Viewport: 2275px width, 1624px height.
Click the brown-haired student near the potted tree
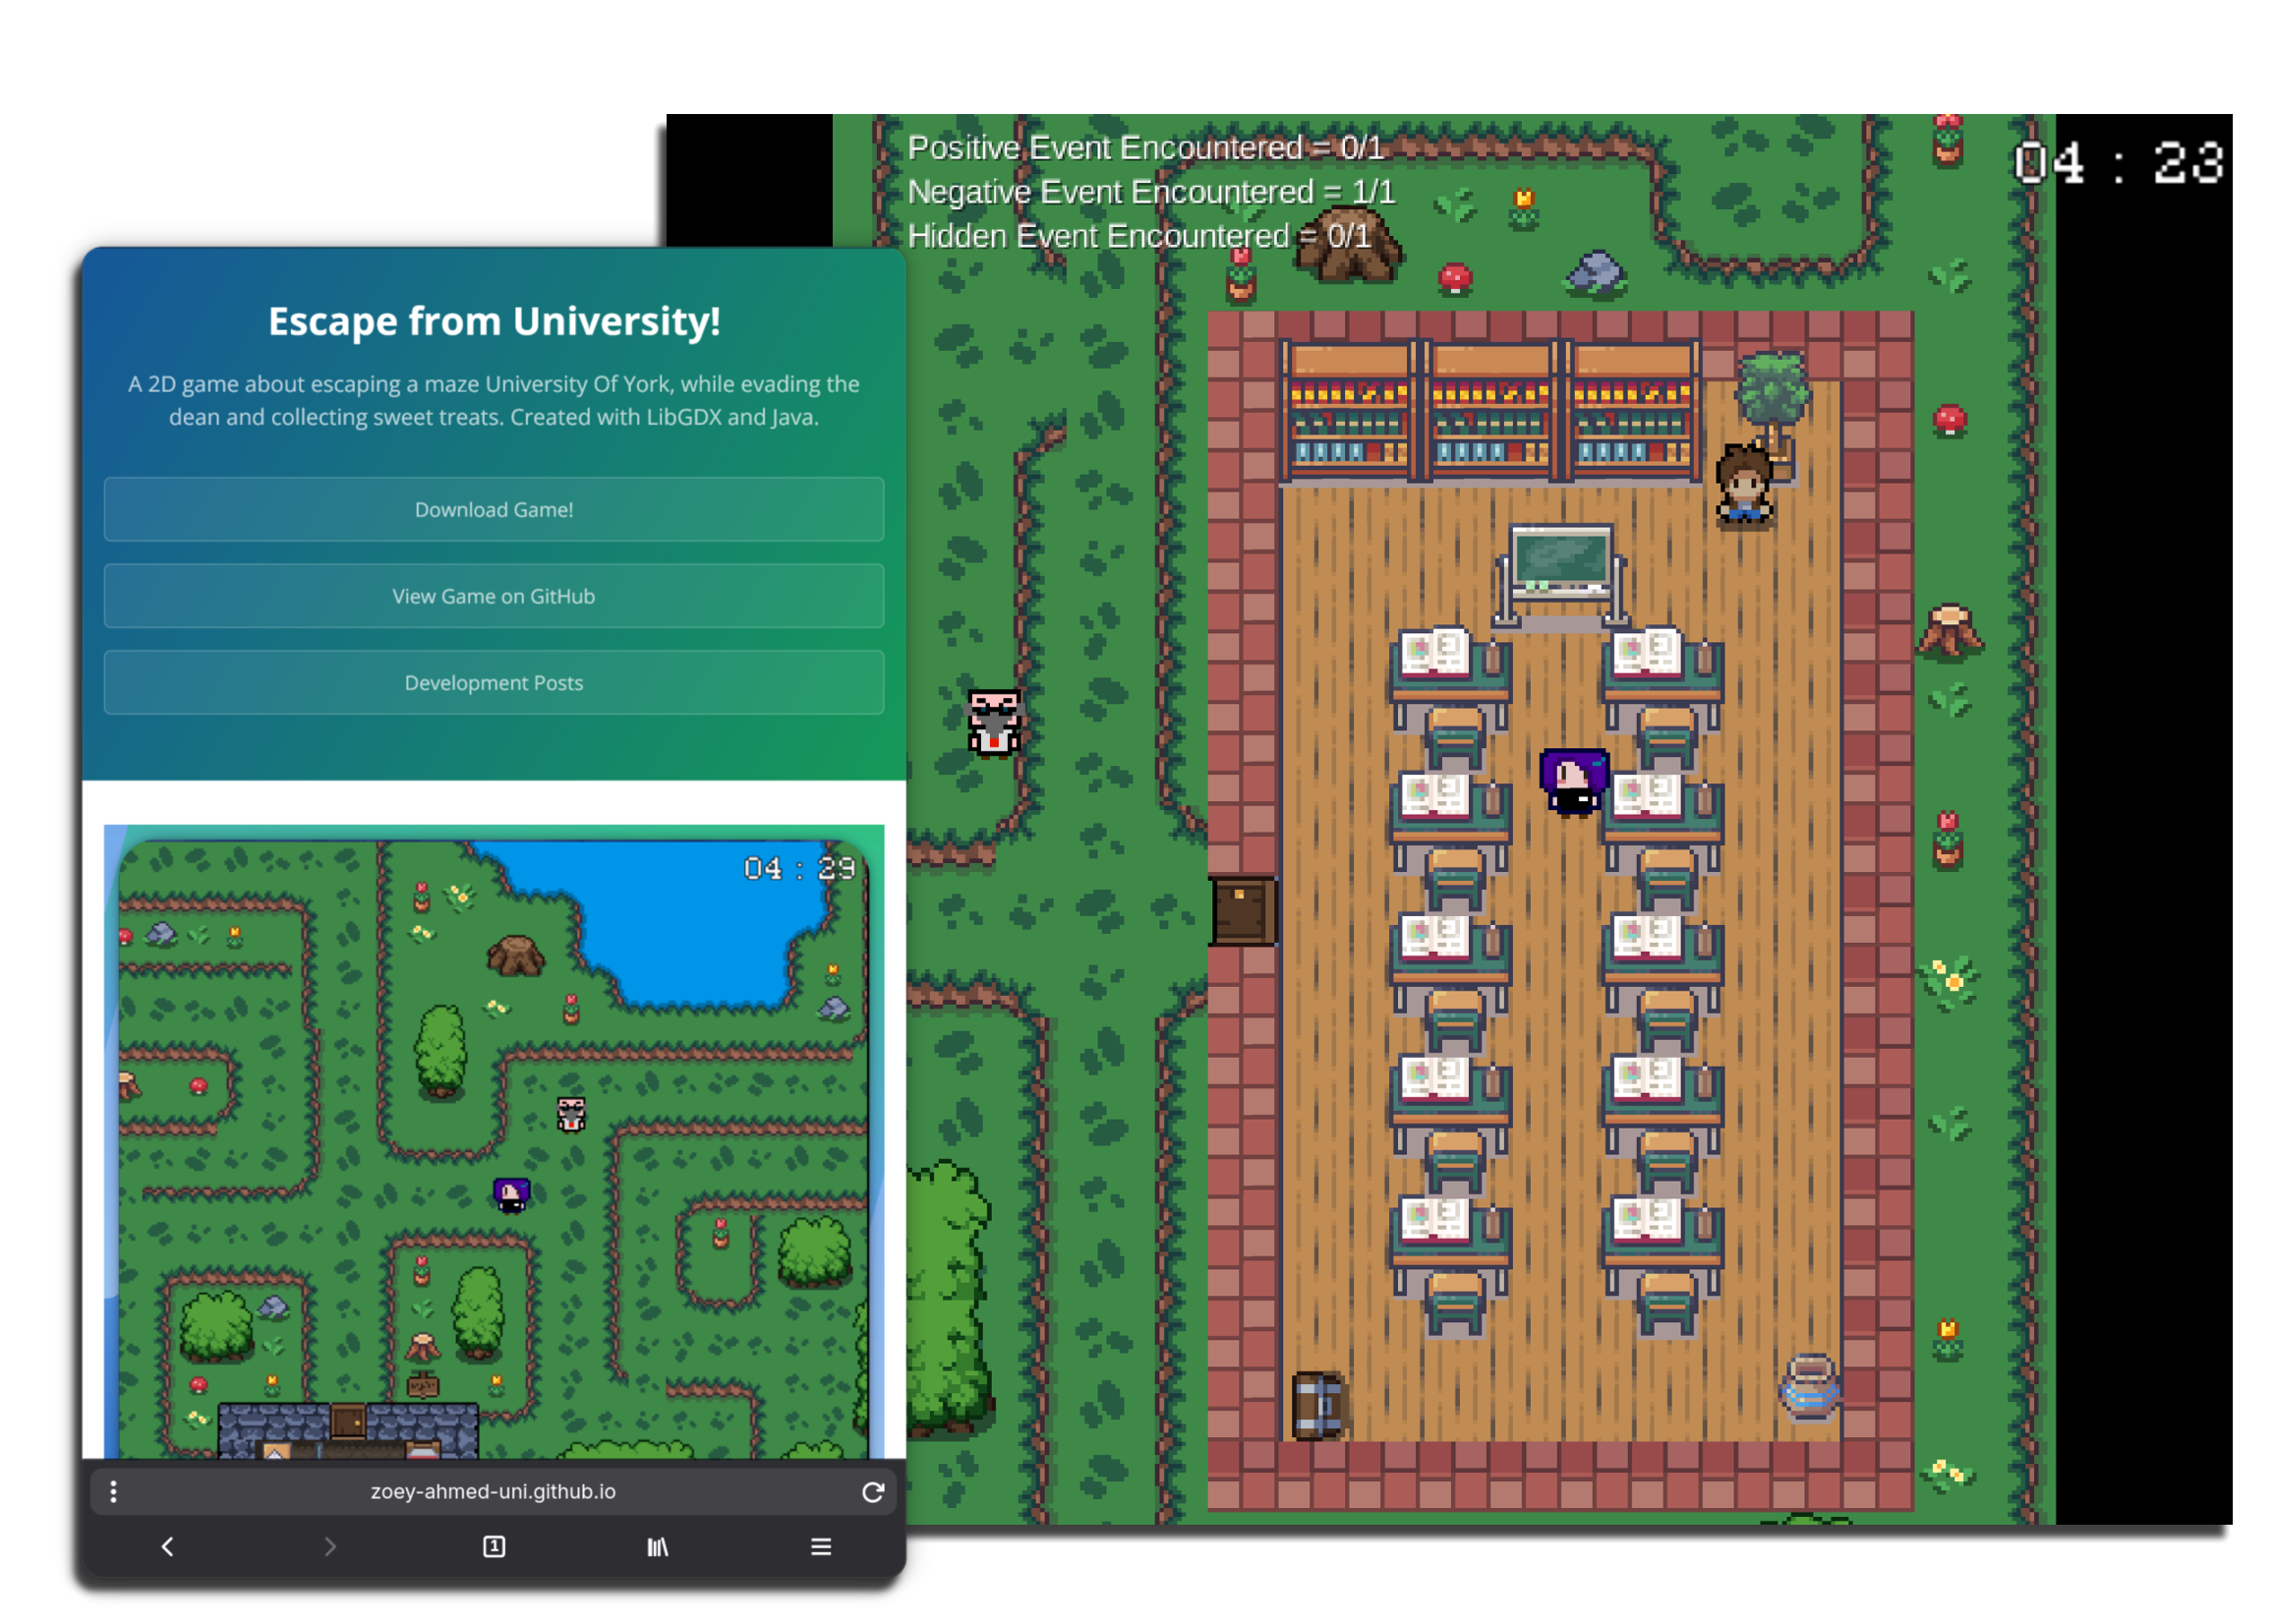(x=1743, y=484)
